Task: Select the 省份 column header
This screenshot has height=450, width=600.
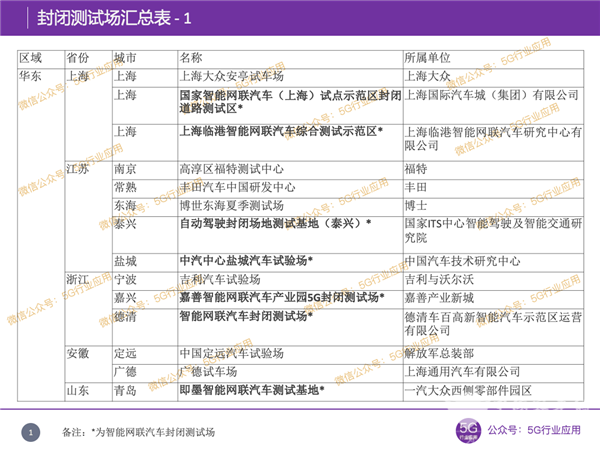Action: point(77,58)
